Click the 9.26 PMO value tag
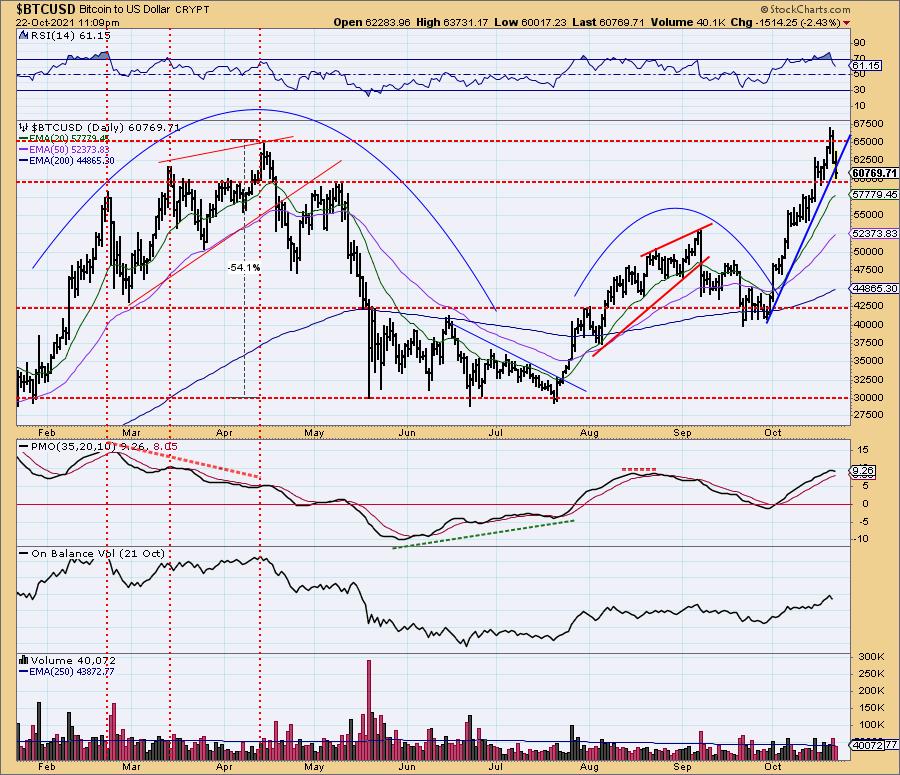Image resolution: width=900 pixels, height=775 pixels. click(x=863, y=471)
